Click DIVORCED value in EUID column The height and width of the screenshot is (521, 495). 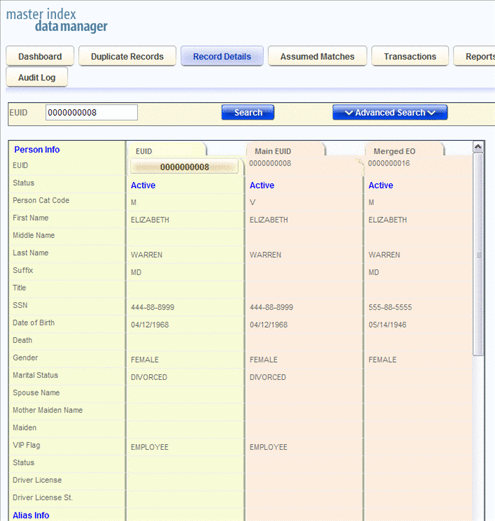point(149,377)
